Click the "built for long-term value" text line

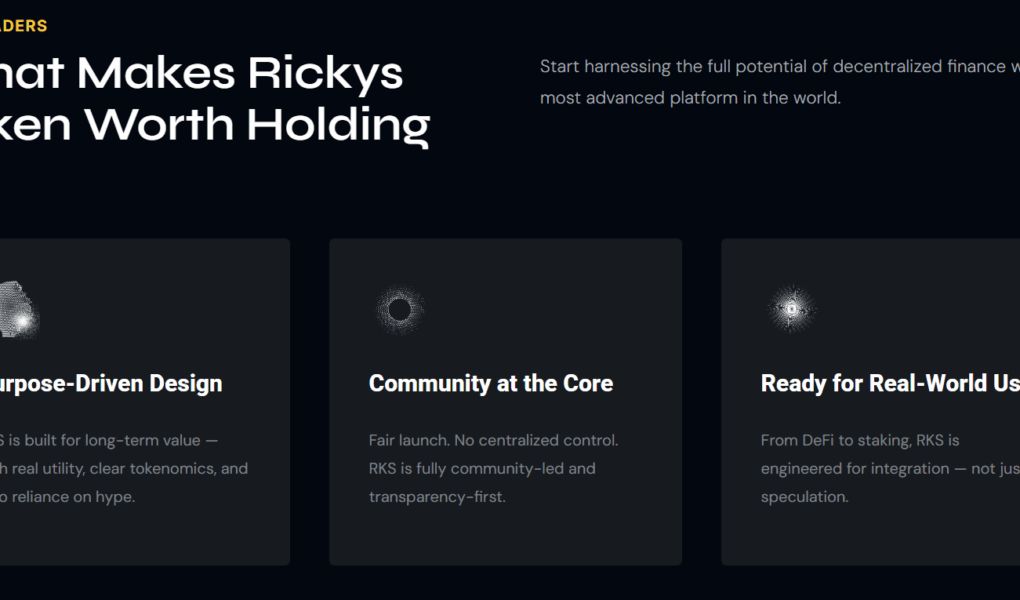(x=110, y=440)
